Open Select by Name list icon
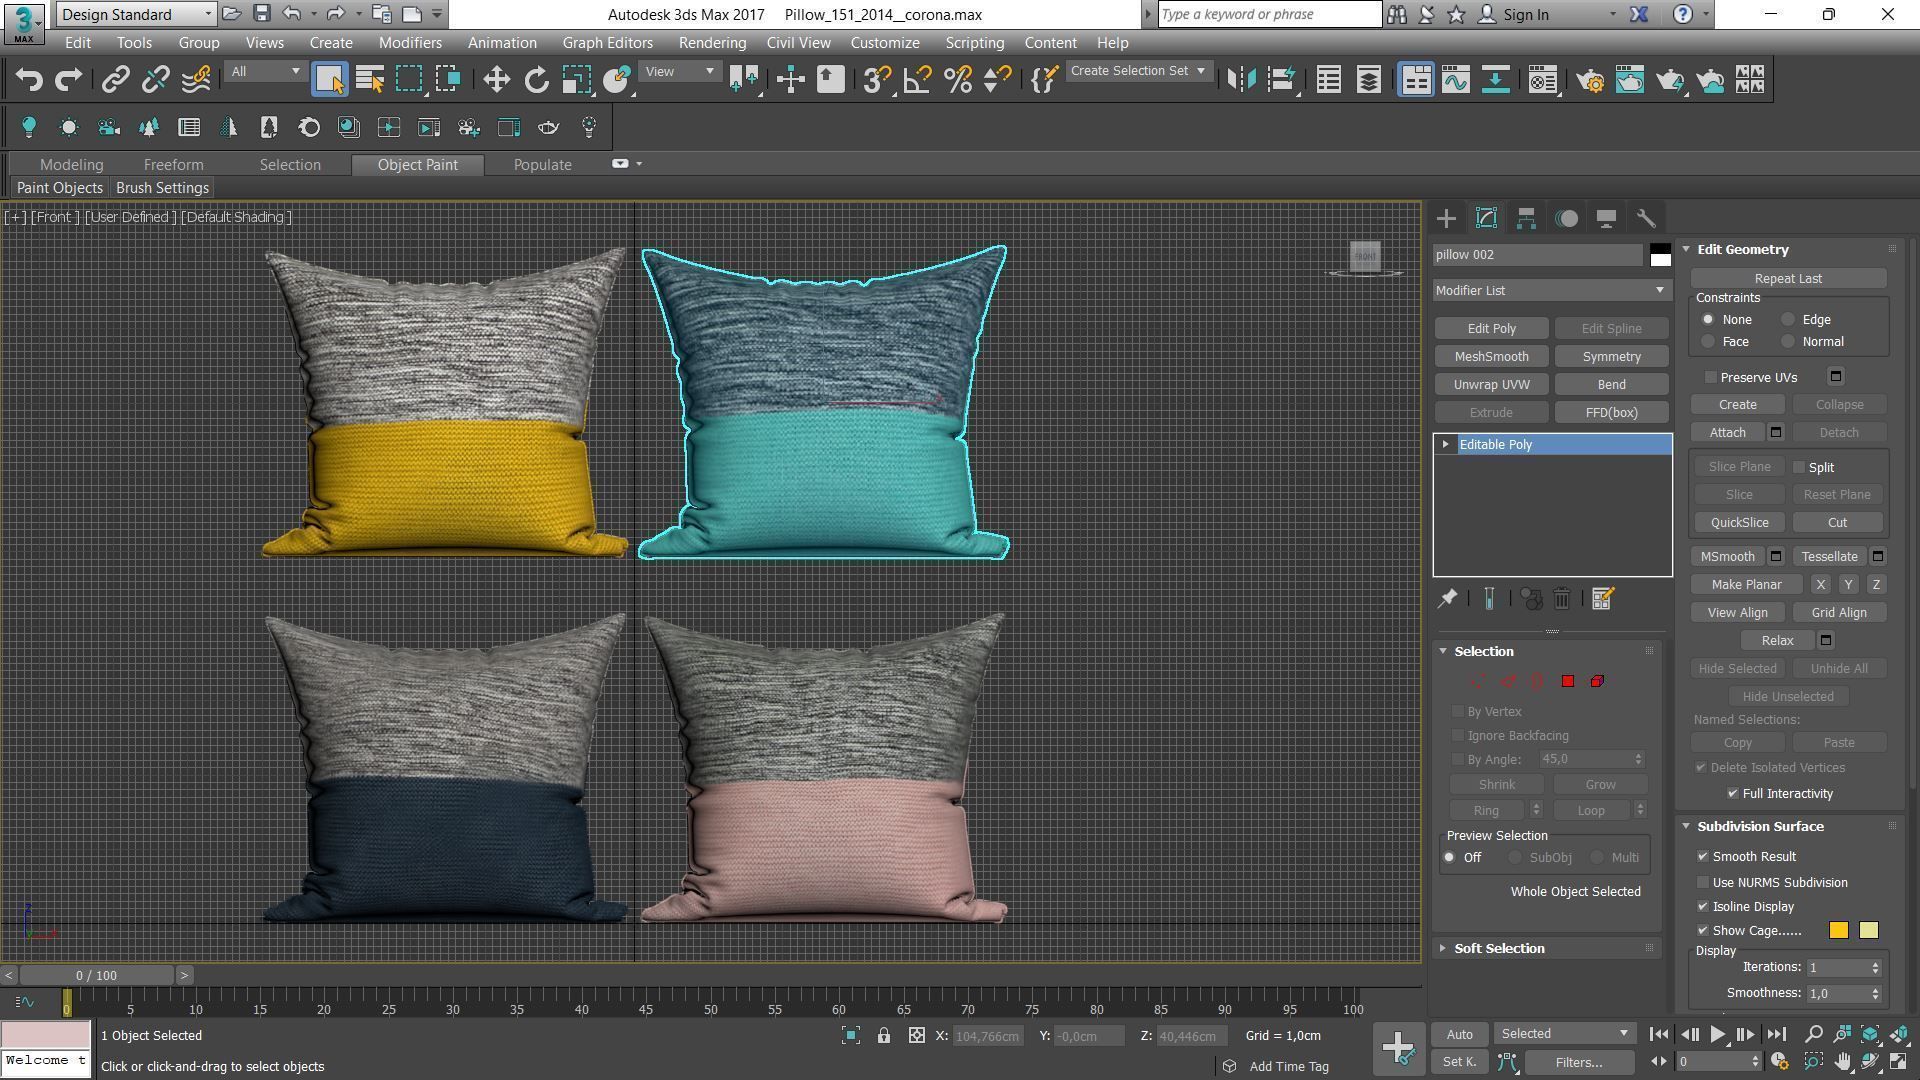 370,80
